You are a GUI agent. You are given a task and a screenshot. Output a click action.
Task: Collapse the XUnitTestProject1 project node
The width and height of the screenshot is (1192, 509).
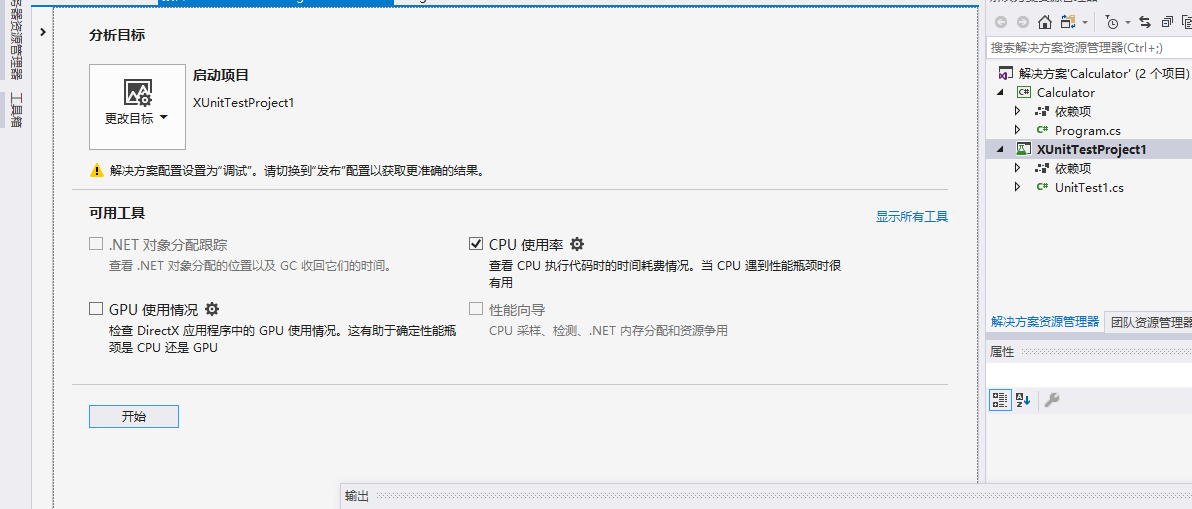tap(1000, 150)
